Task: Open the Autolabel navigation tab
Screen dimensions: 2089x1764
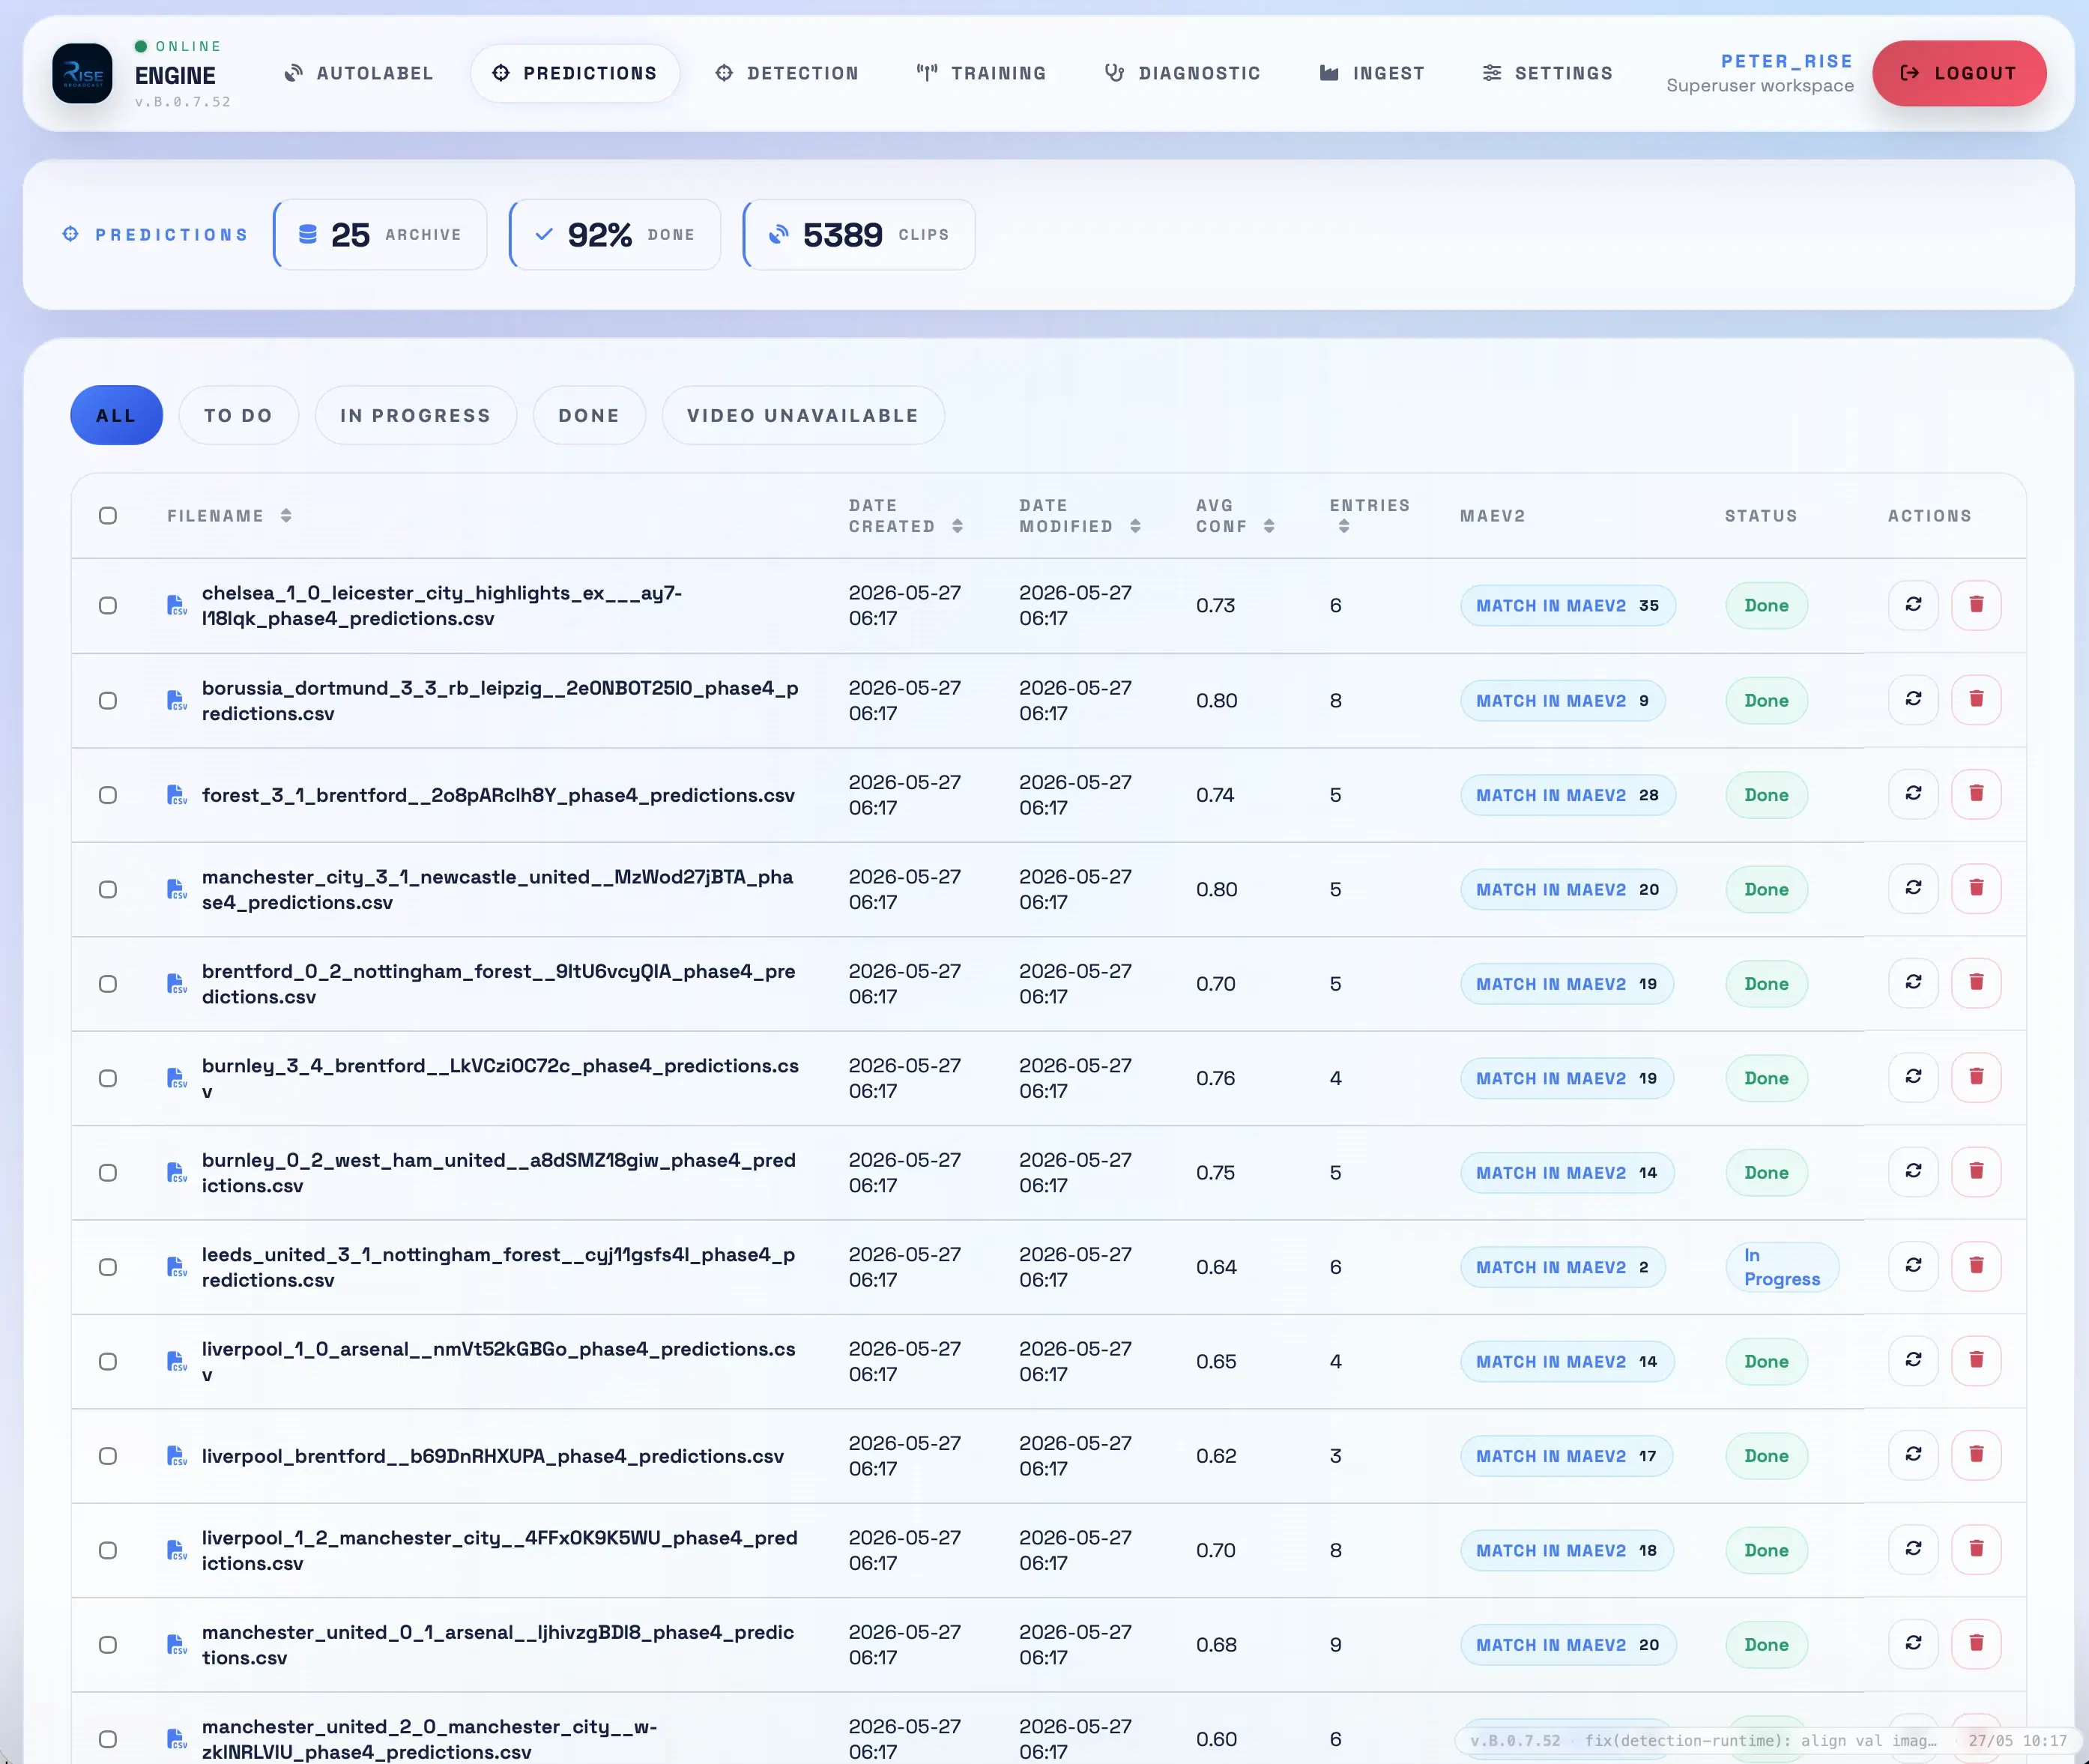Action: tap(358, 73)
